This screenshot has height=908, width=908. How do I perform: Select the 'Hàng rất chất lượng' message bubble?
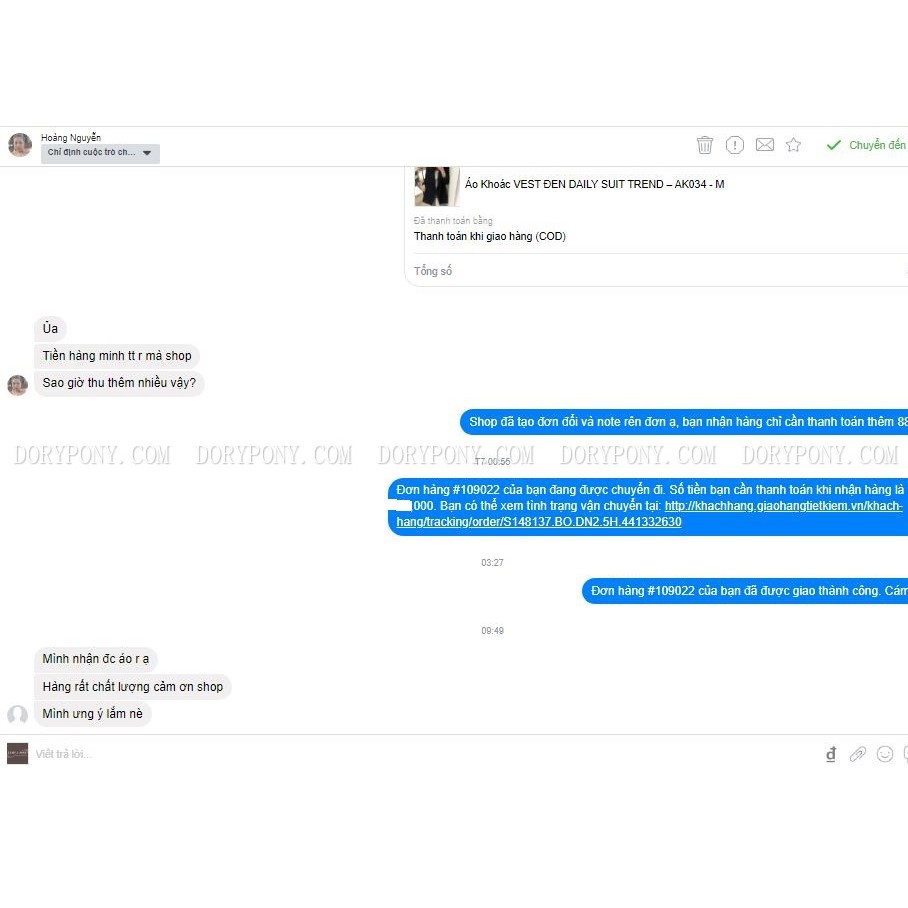pyautogui.click(x=133, y=687)
